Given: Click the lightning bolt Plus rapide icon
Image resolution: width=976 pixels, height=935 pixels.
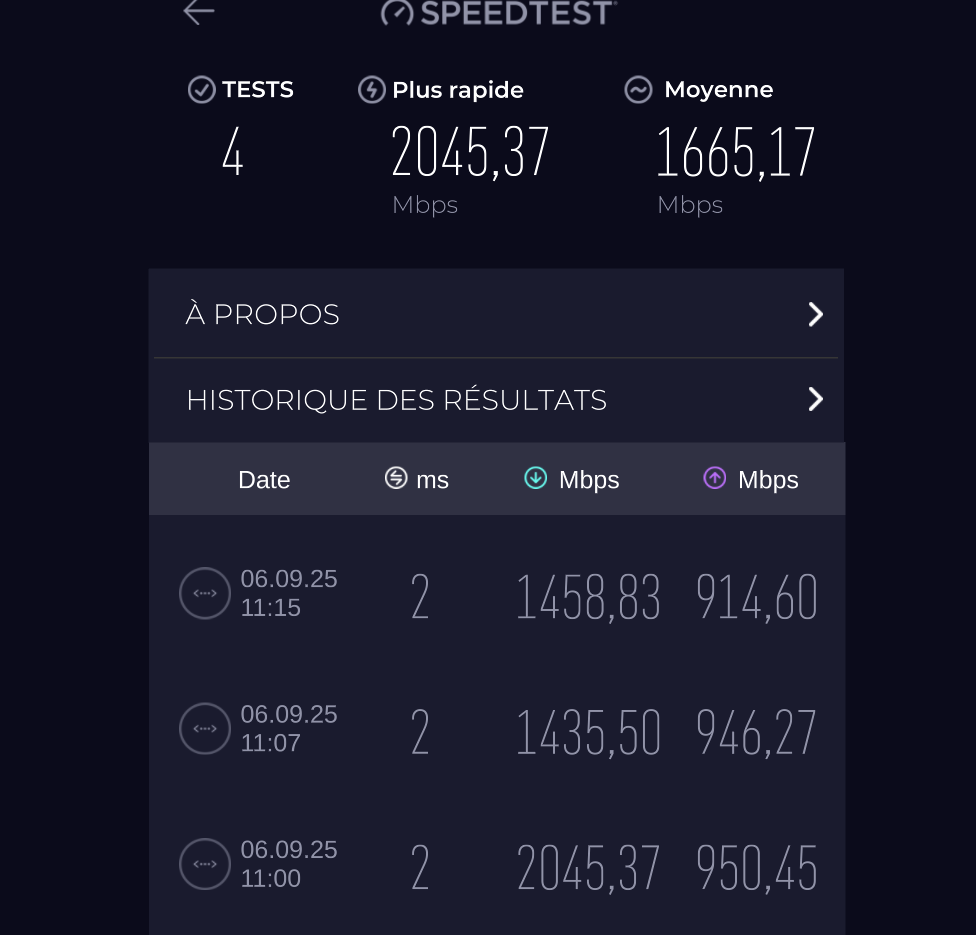Looking at the screenshot, I should point(371,90).
